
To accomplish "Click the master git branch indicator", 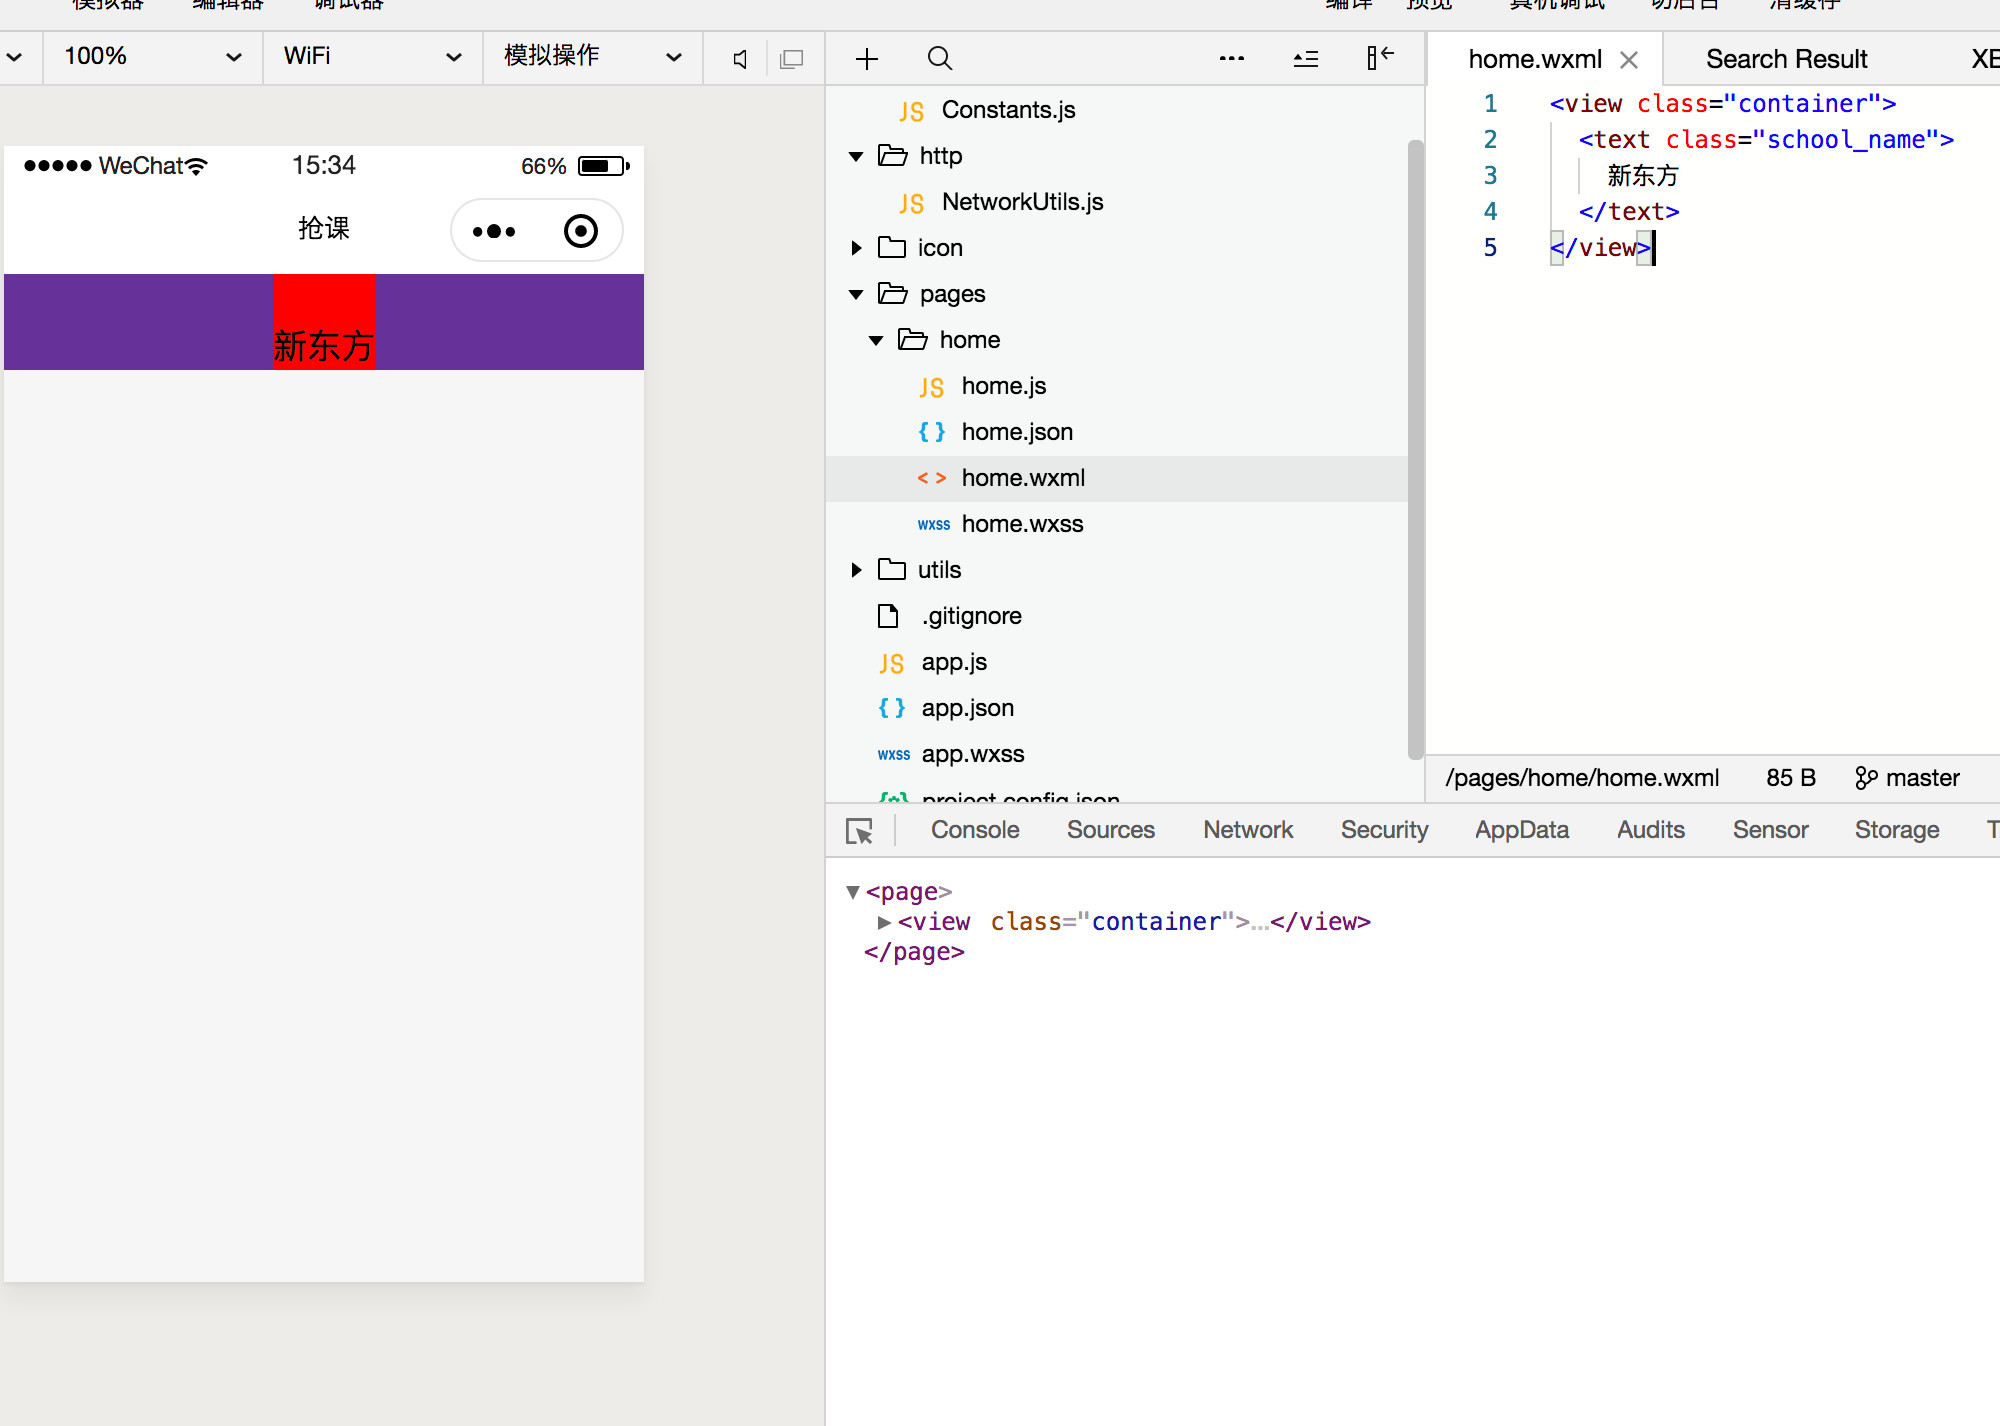I will 1907,778.
